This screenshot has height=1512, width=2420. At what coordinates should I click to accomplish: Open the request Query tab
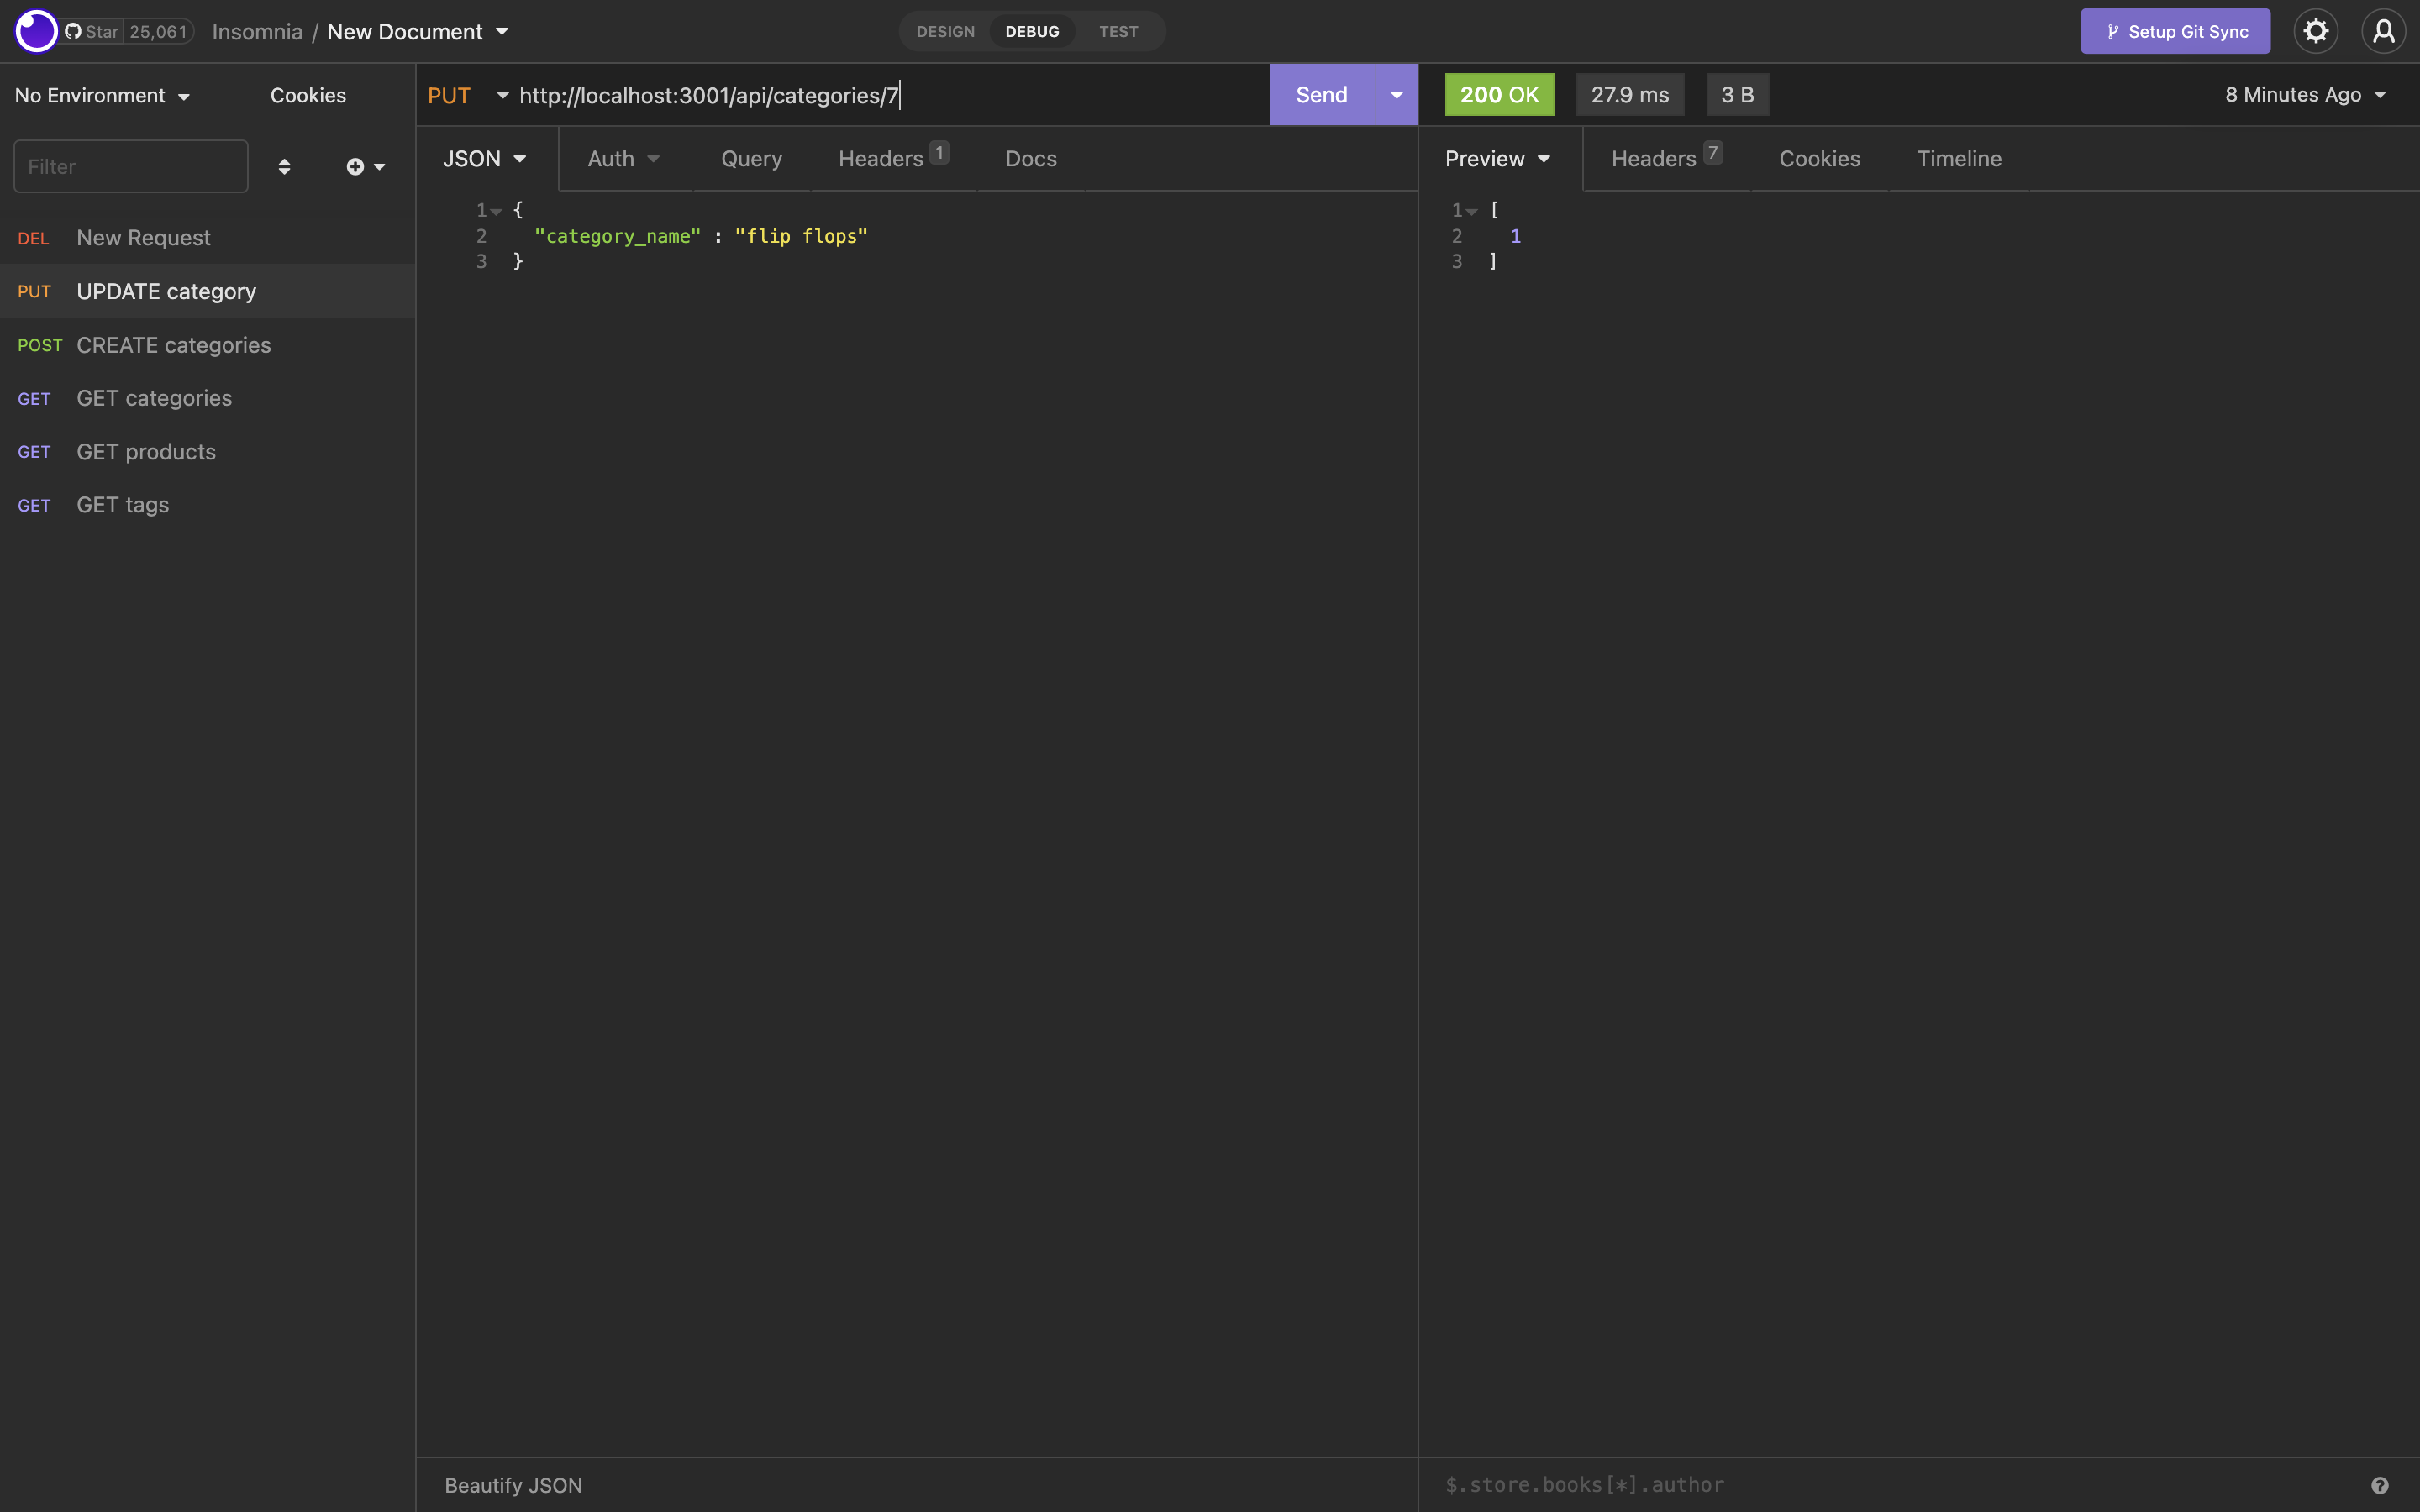point(751,158)
